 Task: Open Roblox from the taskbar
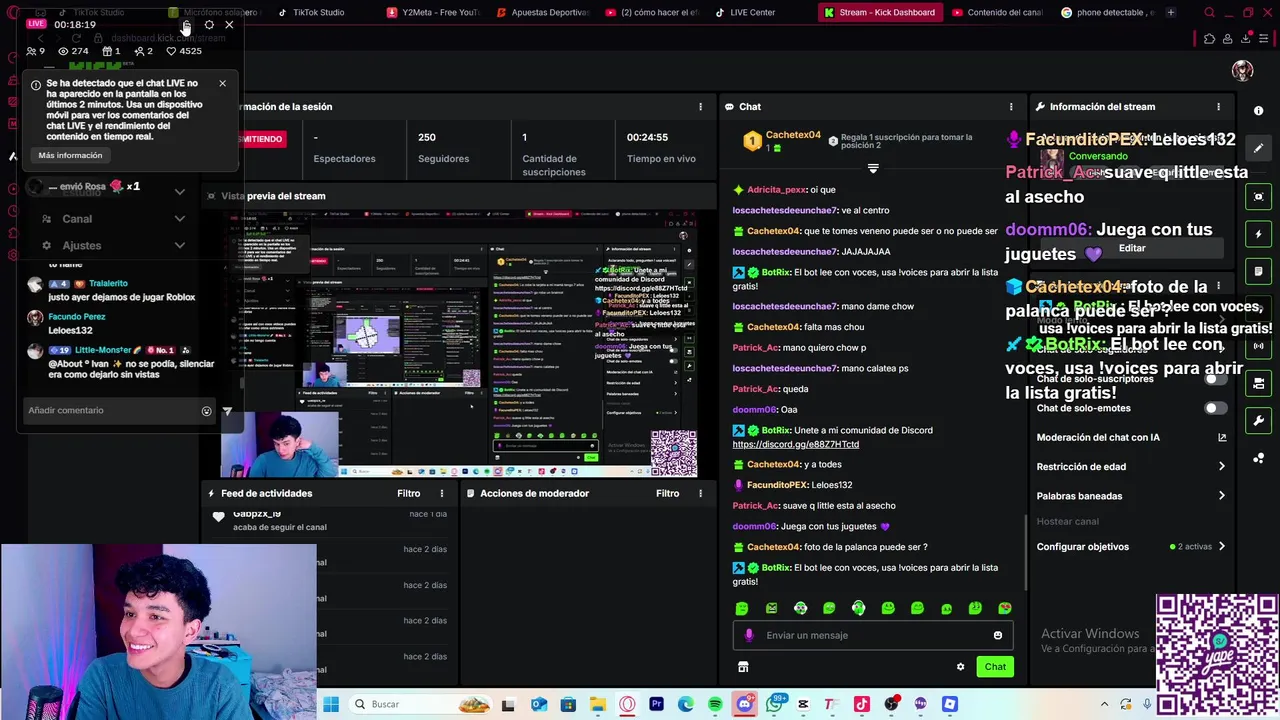[x=949, y=704]
